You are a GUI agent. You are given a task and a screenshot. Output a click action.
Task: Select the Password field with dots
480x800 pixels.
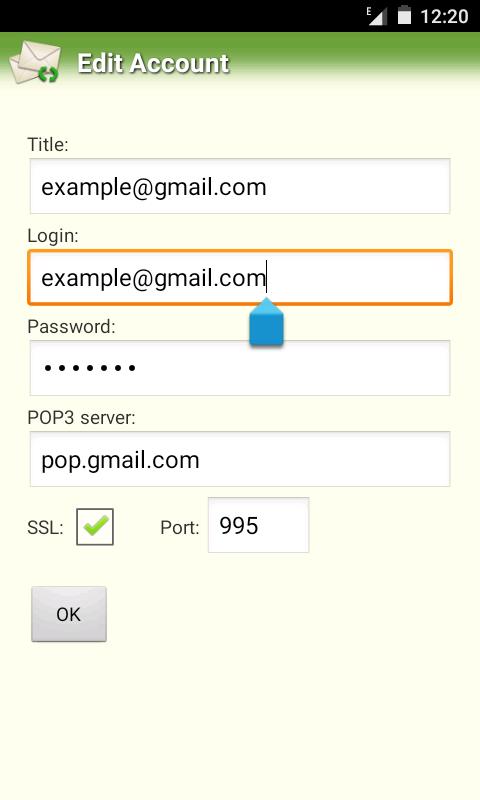(240, 368)
